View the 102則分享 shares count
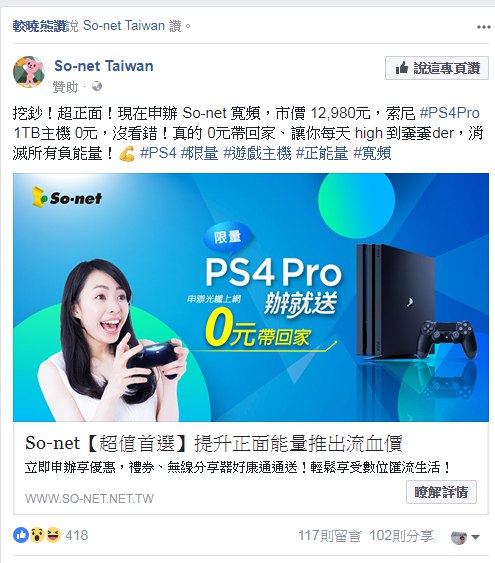 [x=401, y=536]
